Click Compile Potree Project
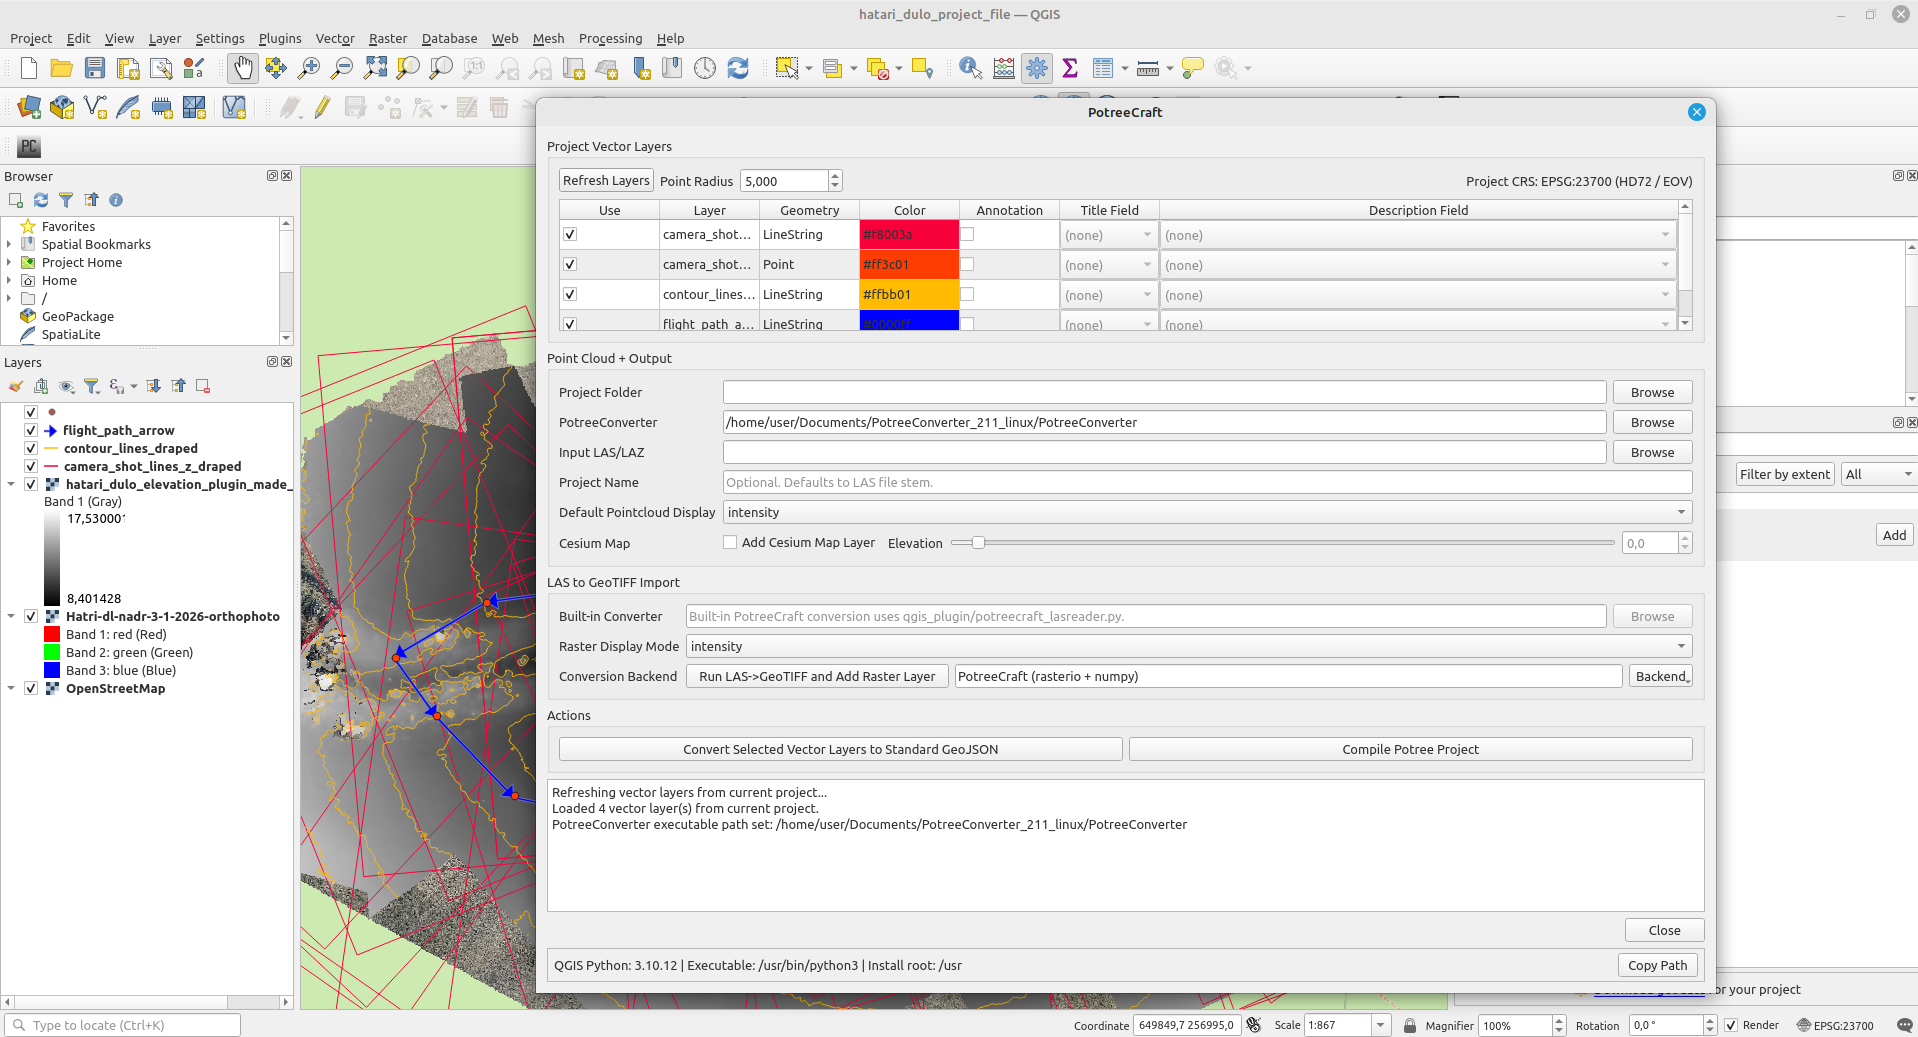This screenshot has width=1918, height=1037. tap(1410, 749)
